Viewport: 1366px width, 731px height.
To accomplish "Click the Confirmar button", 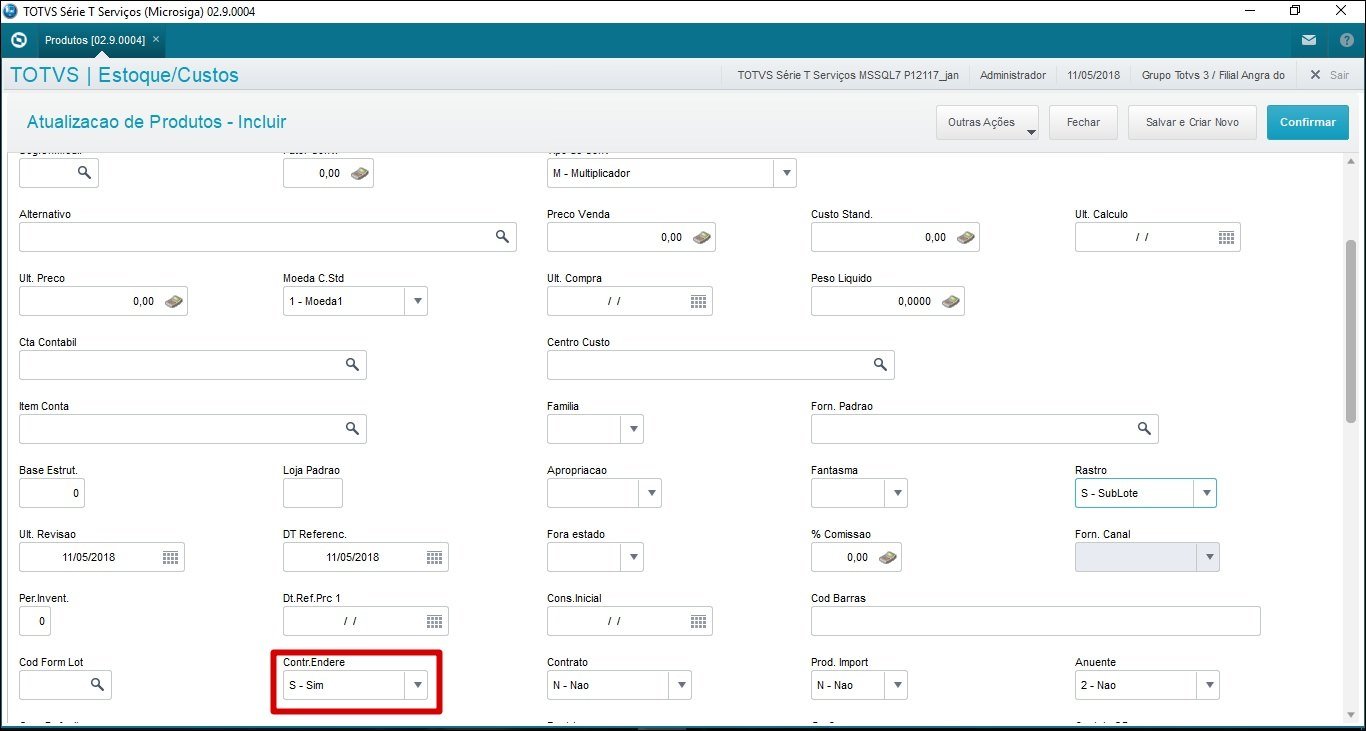I will (1307, 122).
